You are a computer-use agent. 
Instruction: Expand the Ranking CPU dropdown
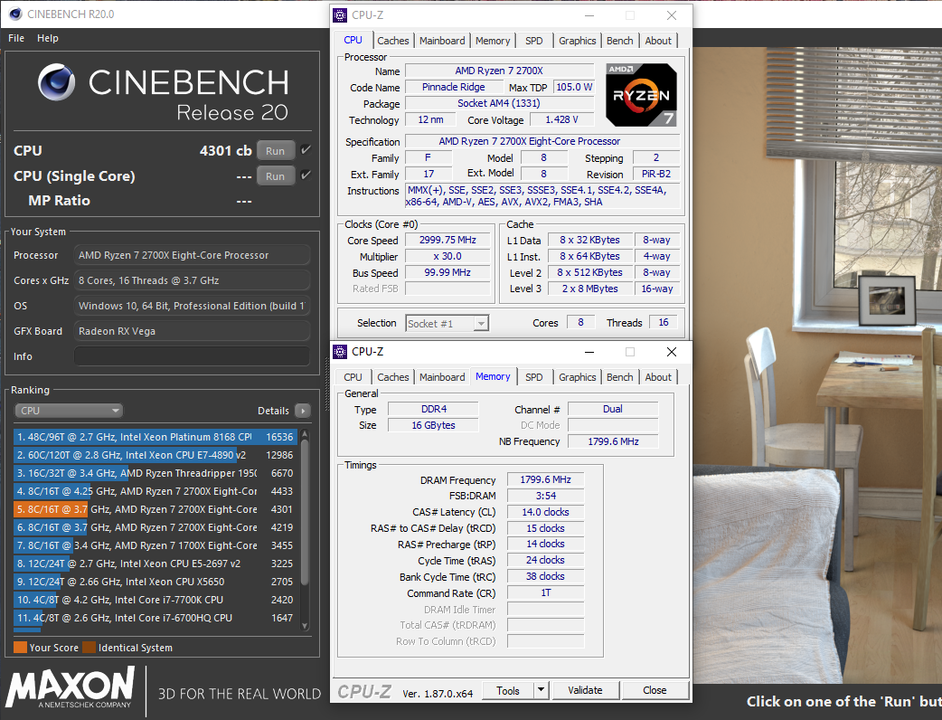(x=68, y=410)
